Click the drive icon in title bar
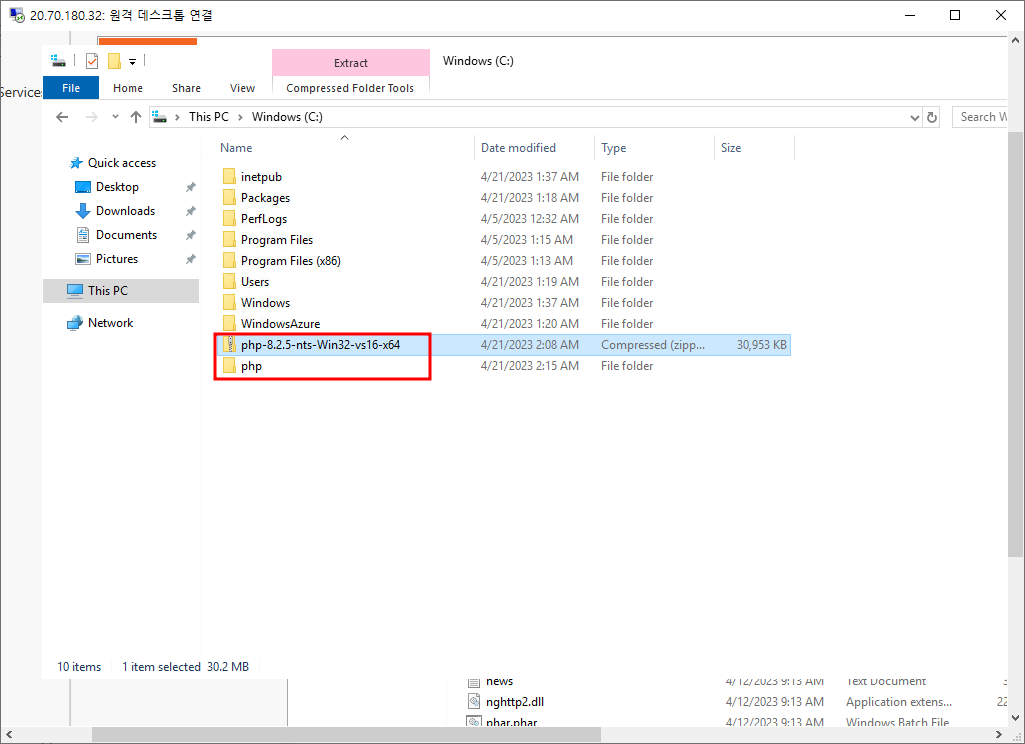Image resolution: width=1025 pixels, height=744 pixels. [59, 61]
